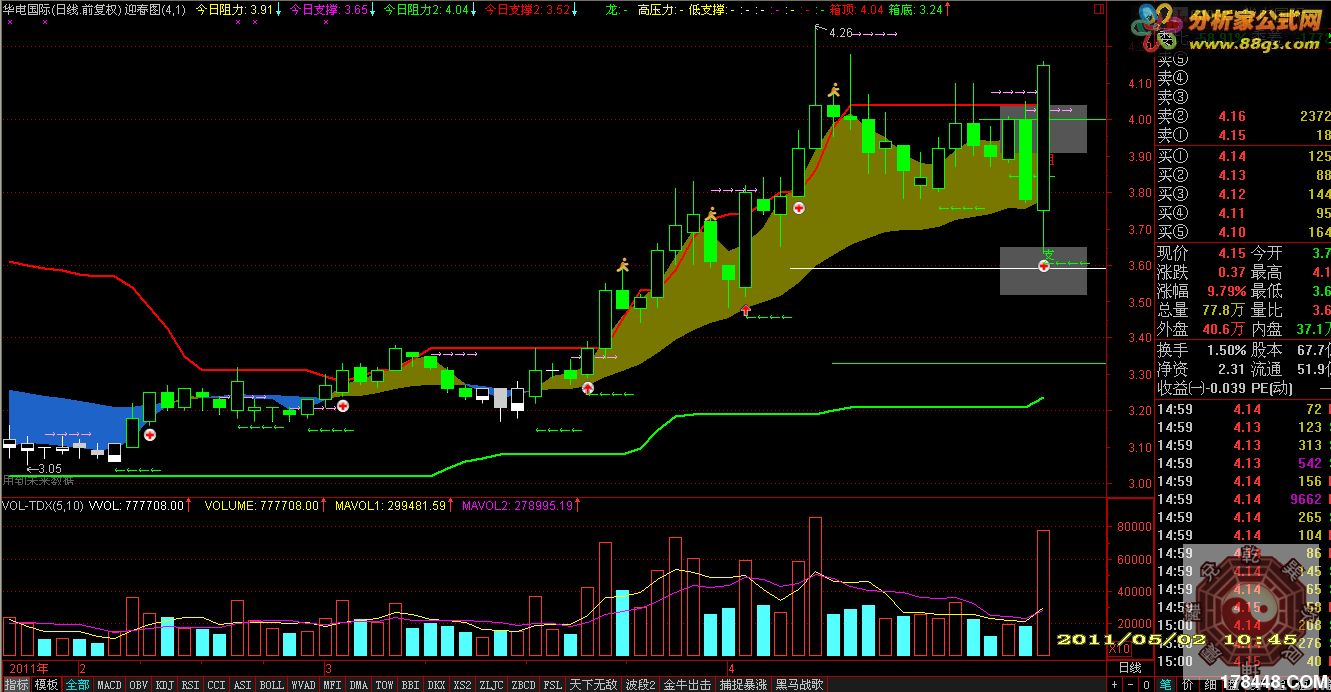Click the tick trade row with volume 9662

point(1244,499)
